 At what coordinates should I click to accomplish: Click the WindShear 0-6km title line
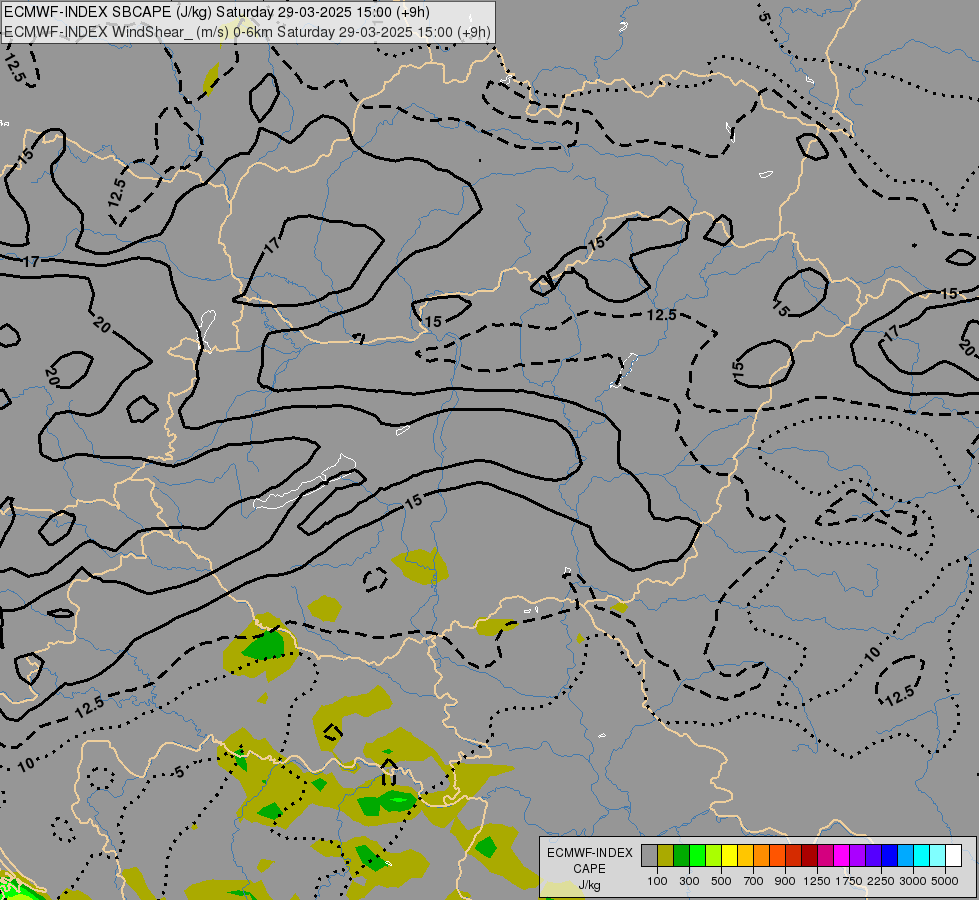tap(247, 32)
